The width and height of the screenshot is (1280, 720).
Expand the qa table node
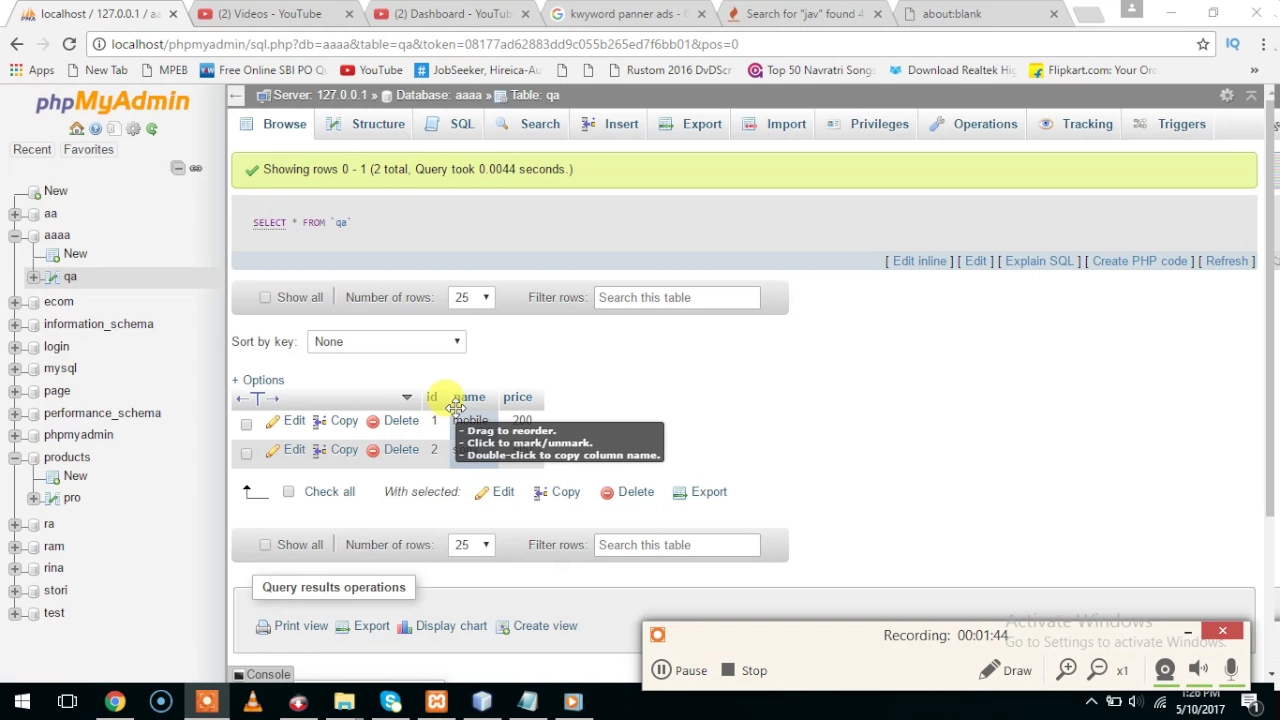click(34, 277)
